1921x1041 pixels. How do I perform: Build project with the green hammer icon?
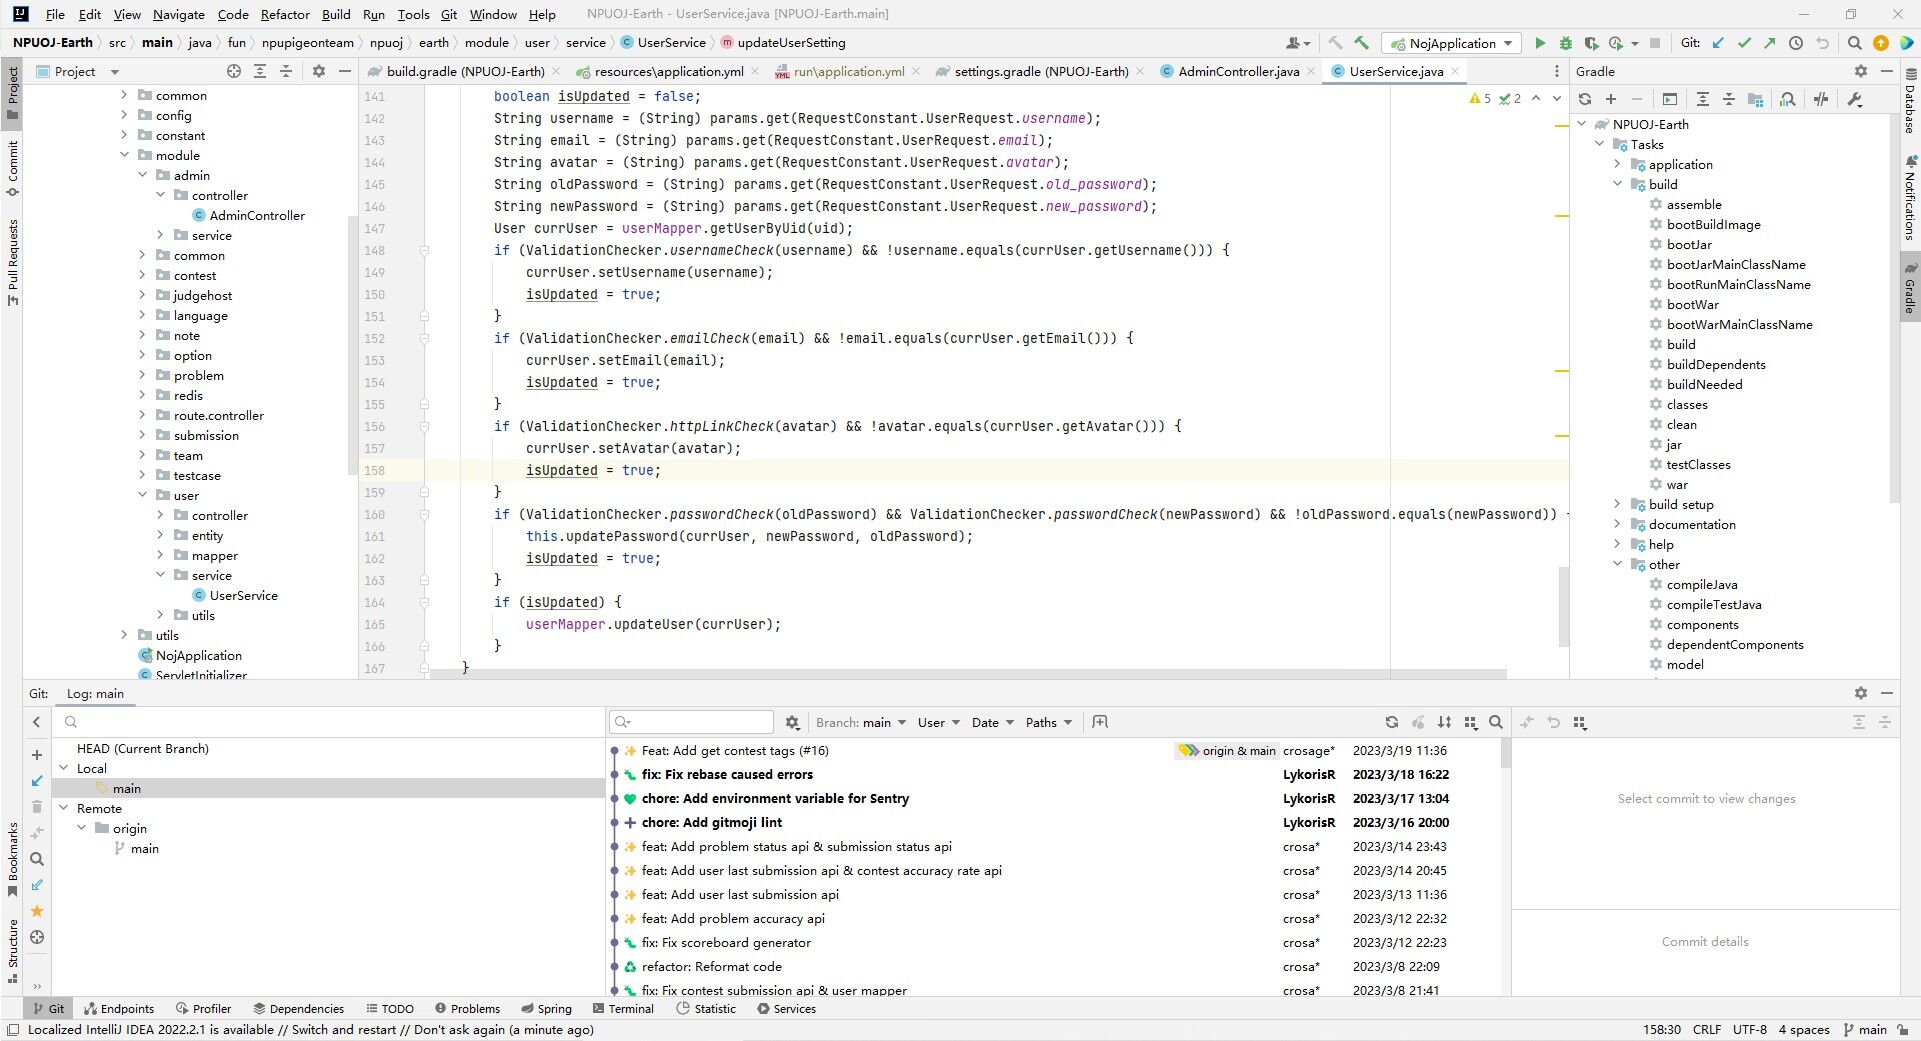click(x=1361, y=43)
